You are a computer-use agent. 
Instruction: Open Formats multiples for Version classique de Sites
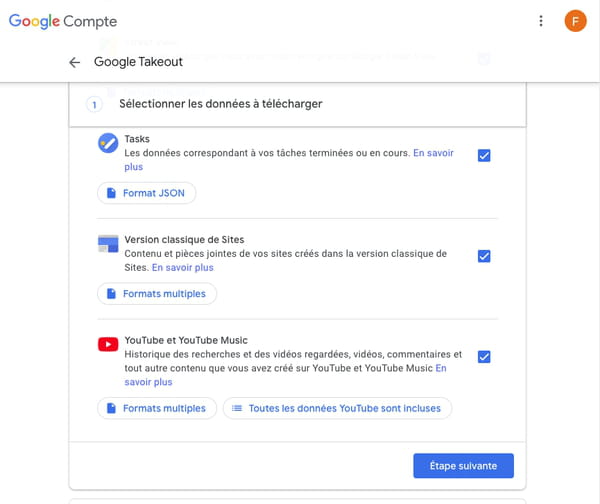pos(157,294)
